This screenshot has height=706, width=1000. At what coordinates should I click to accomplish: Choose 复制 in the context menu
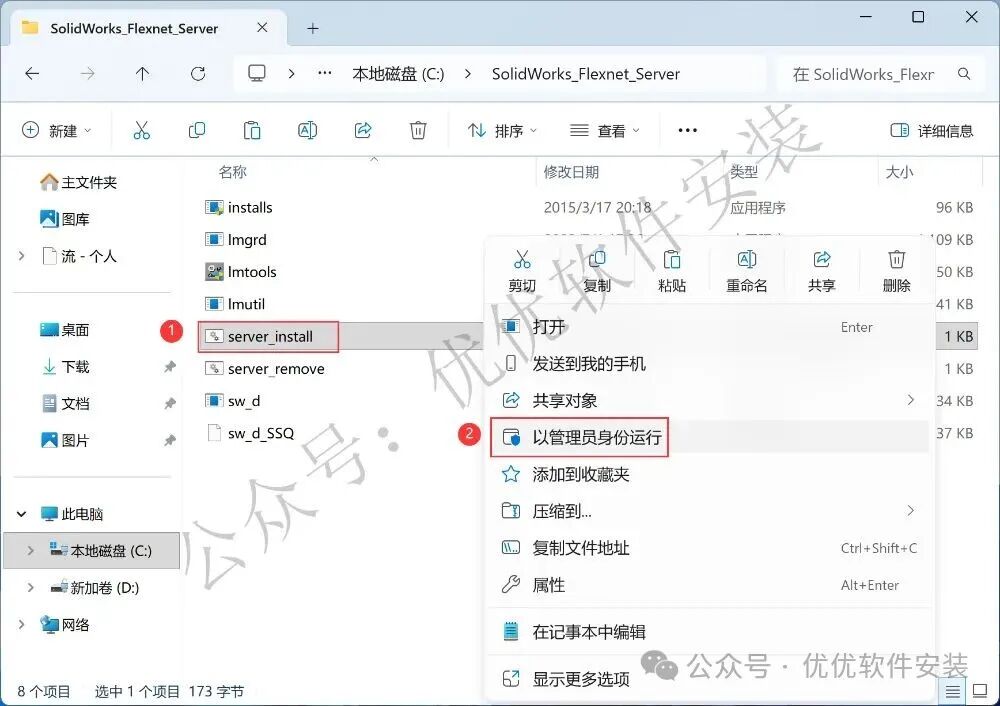tap(597, 271)
